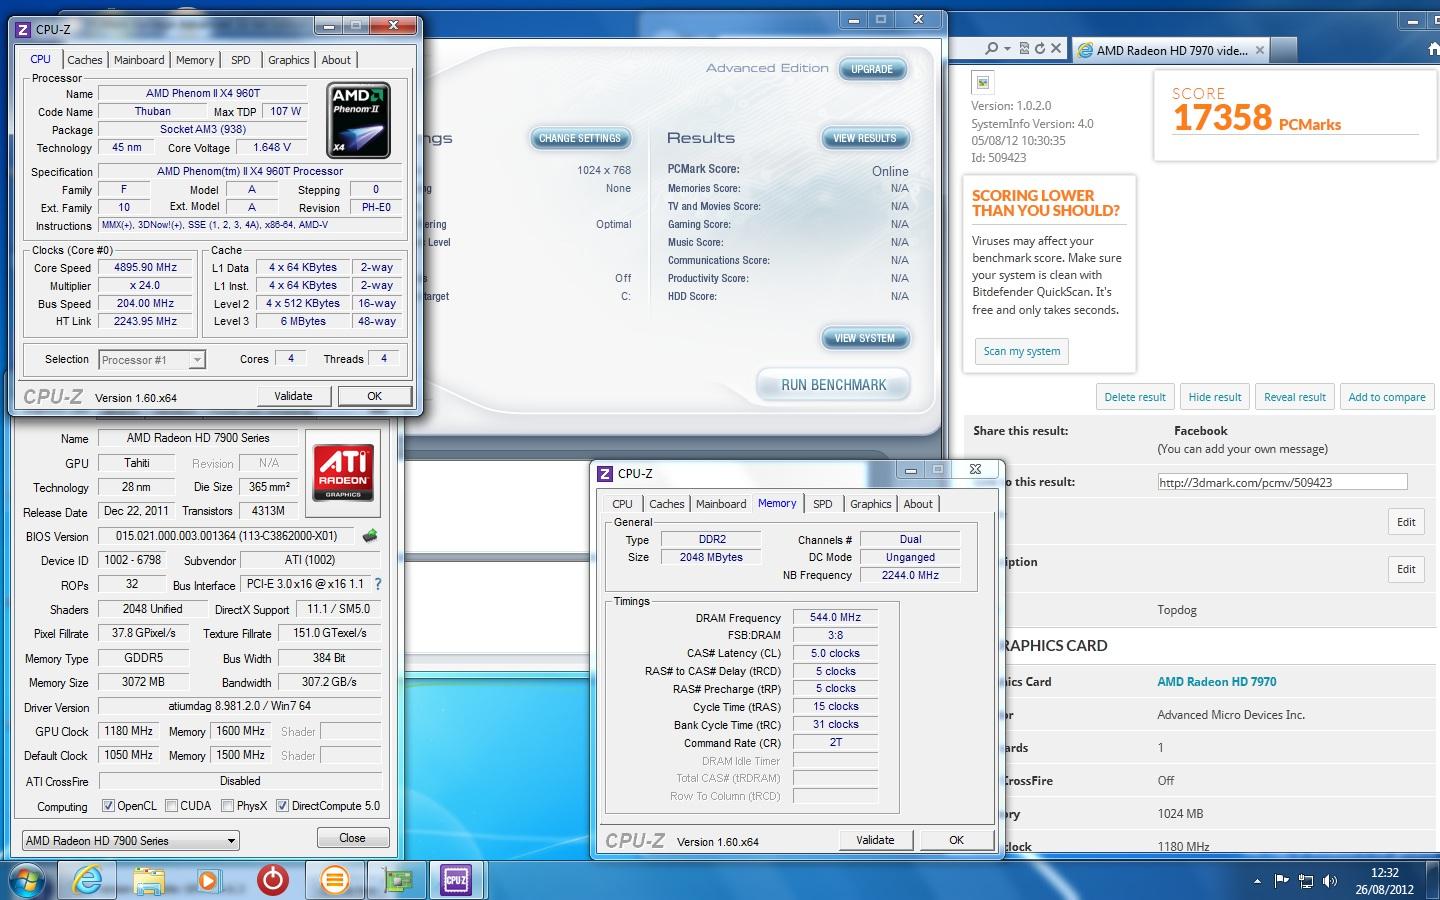Toggle the PhysX checkbox in GPU-Z
Screen dimensions: 1440x900
(x=227, y=806)
